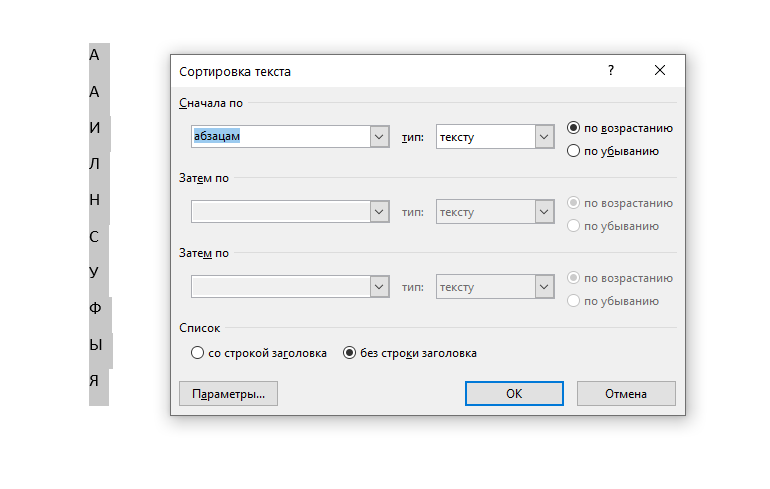Select the по убыванию option for first sort
The image size is (770, 489).
[573, 151]
